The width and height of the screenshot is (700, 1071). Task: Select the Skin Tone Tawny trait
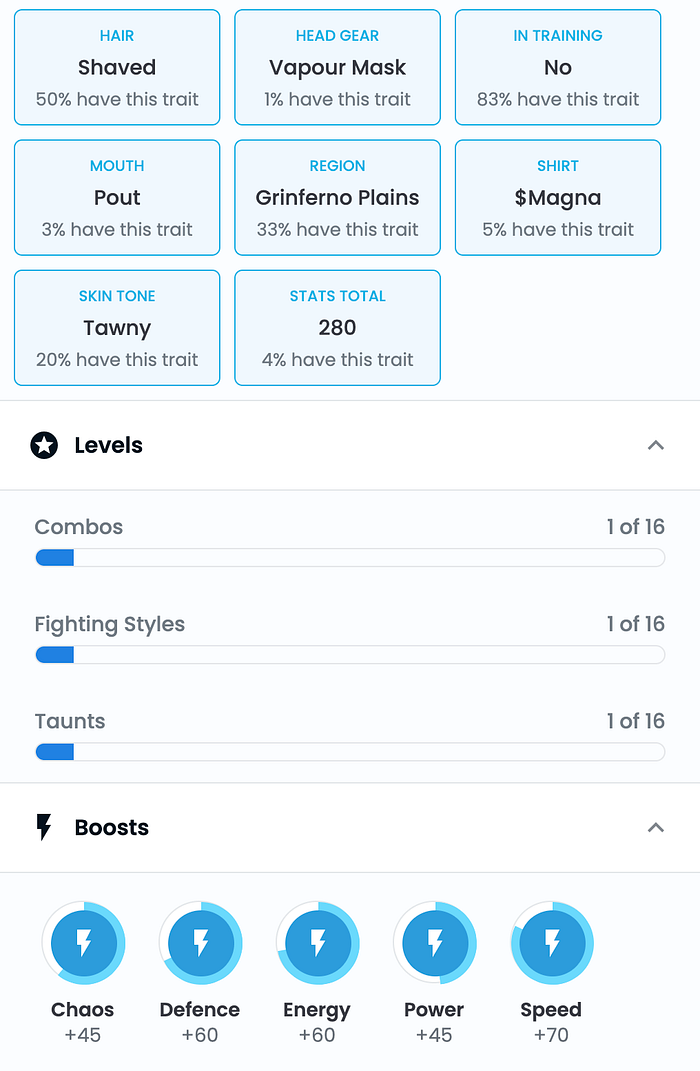coord(117,328)
